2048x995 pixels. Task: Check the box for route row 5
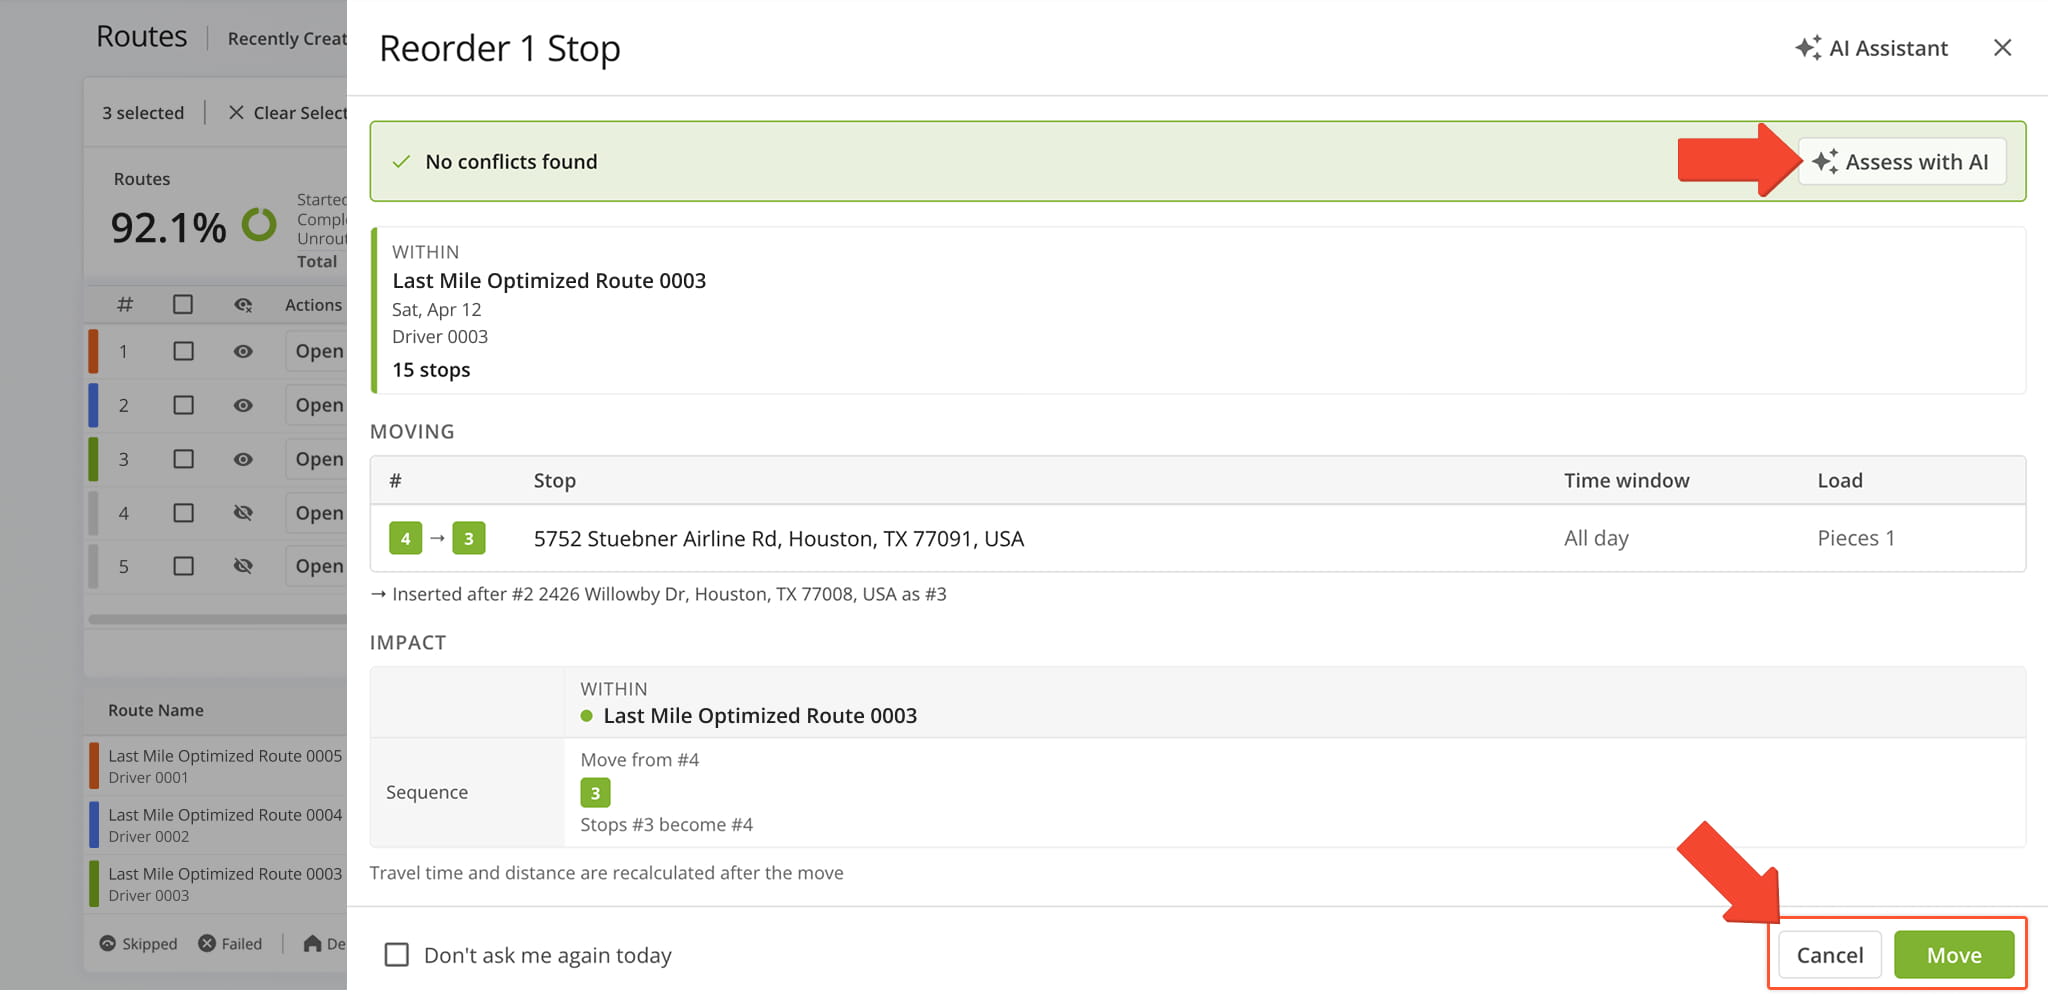[x=183, y=566]
